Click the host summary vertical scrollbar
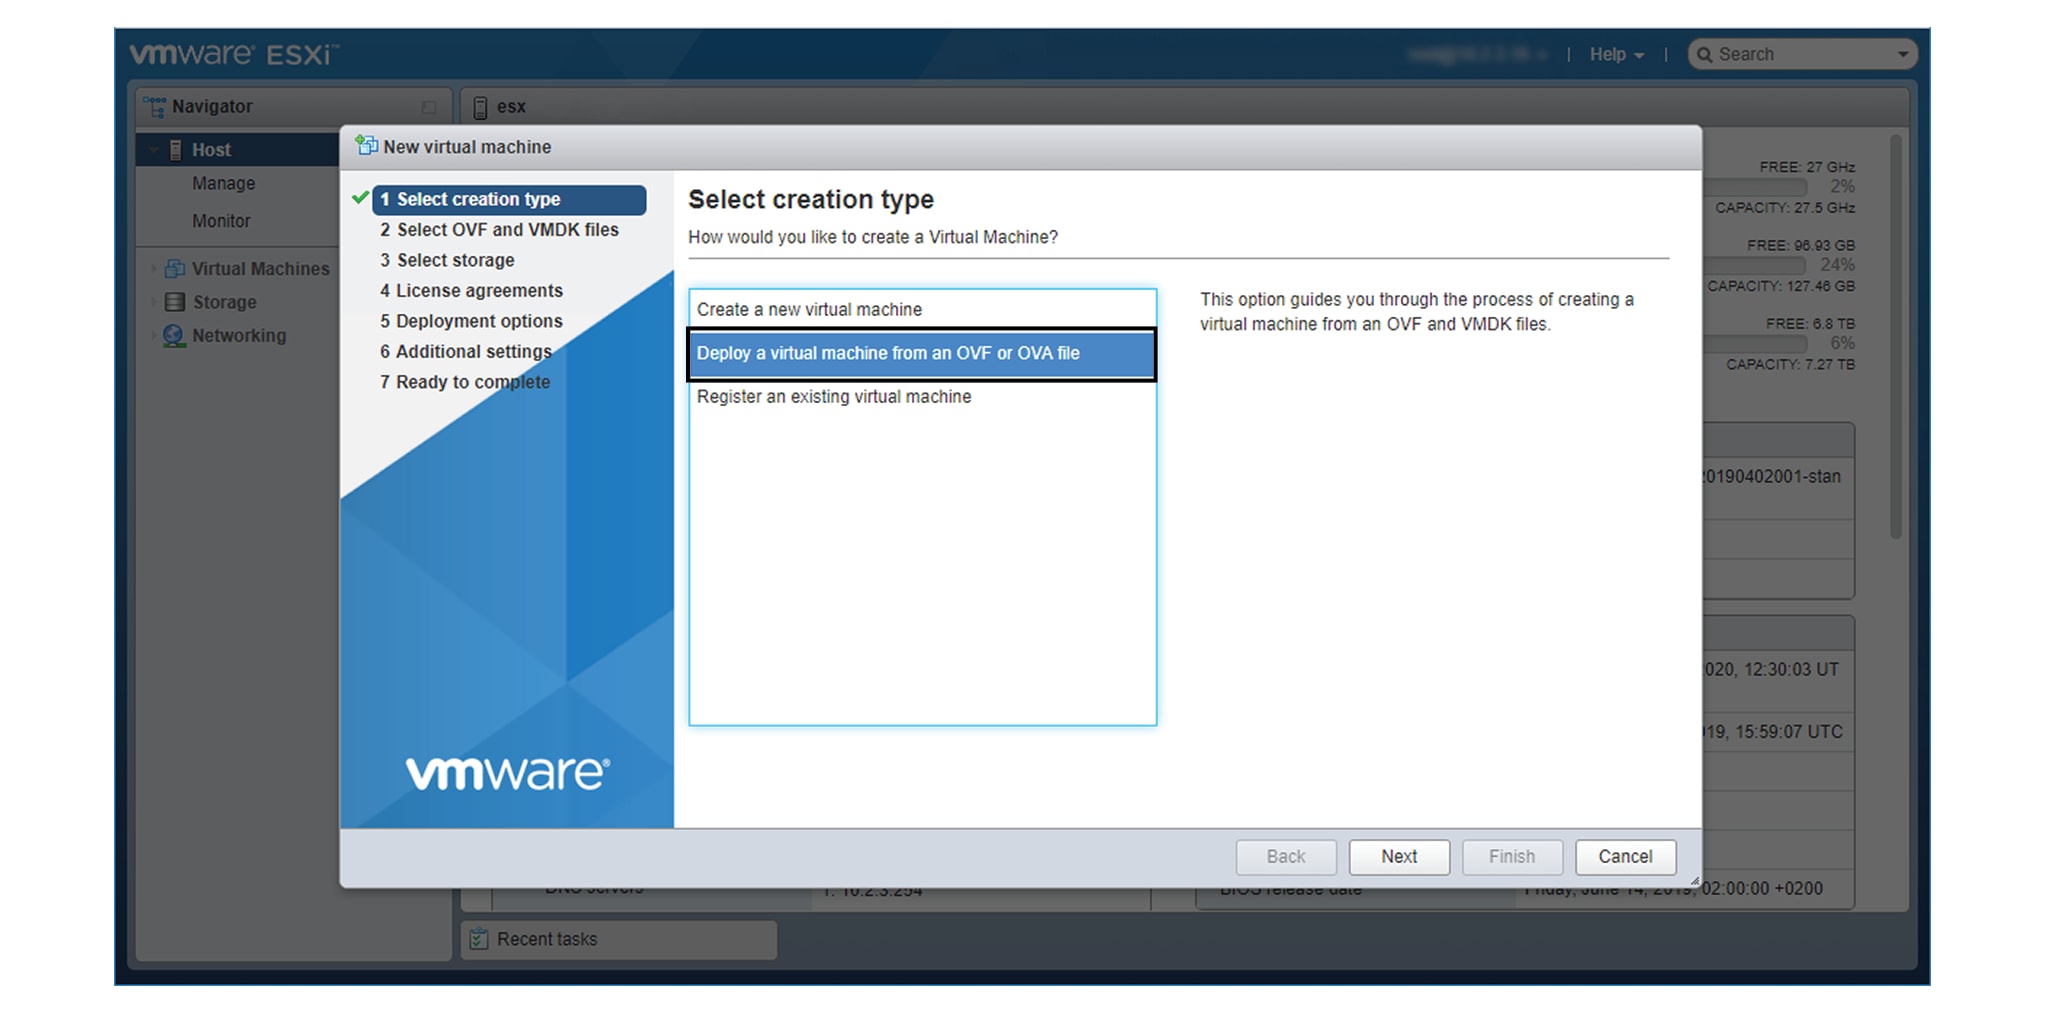 (x=1895, y=338)
